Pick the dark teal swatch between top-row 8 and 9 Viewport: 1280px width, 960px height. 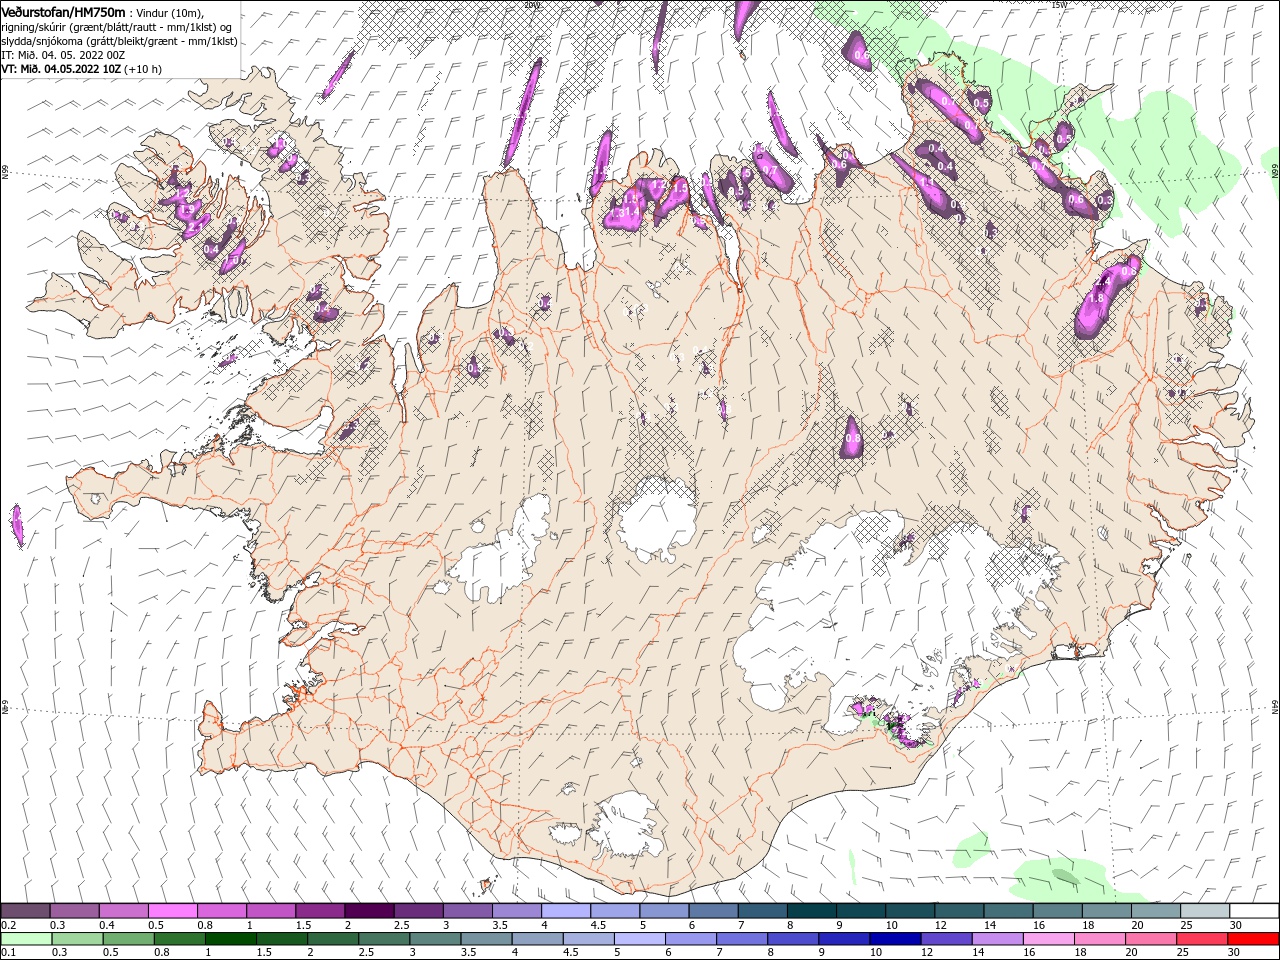812,911
